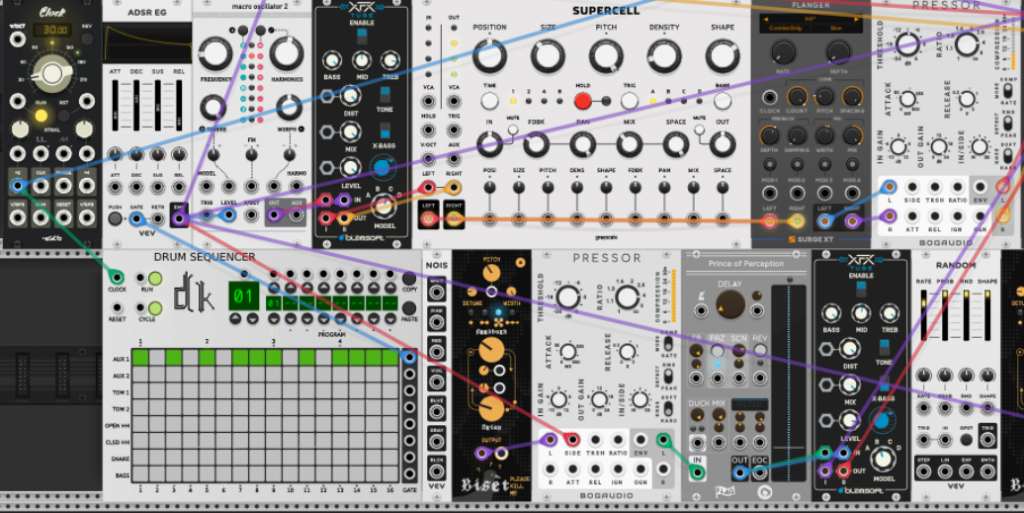This screenshot has height=513, width=1024.
Task: Toggle the FRZ button on Prince of Perception
Action: click(718, 350)
